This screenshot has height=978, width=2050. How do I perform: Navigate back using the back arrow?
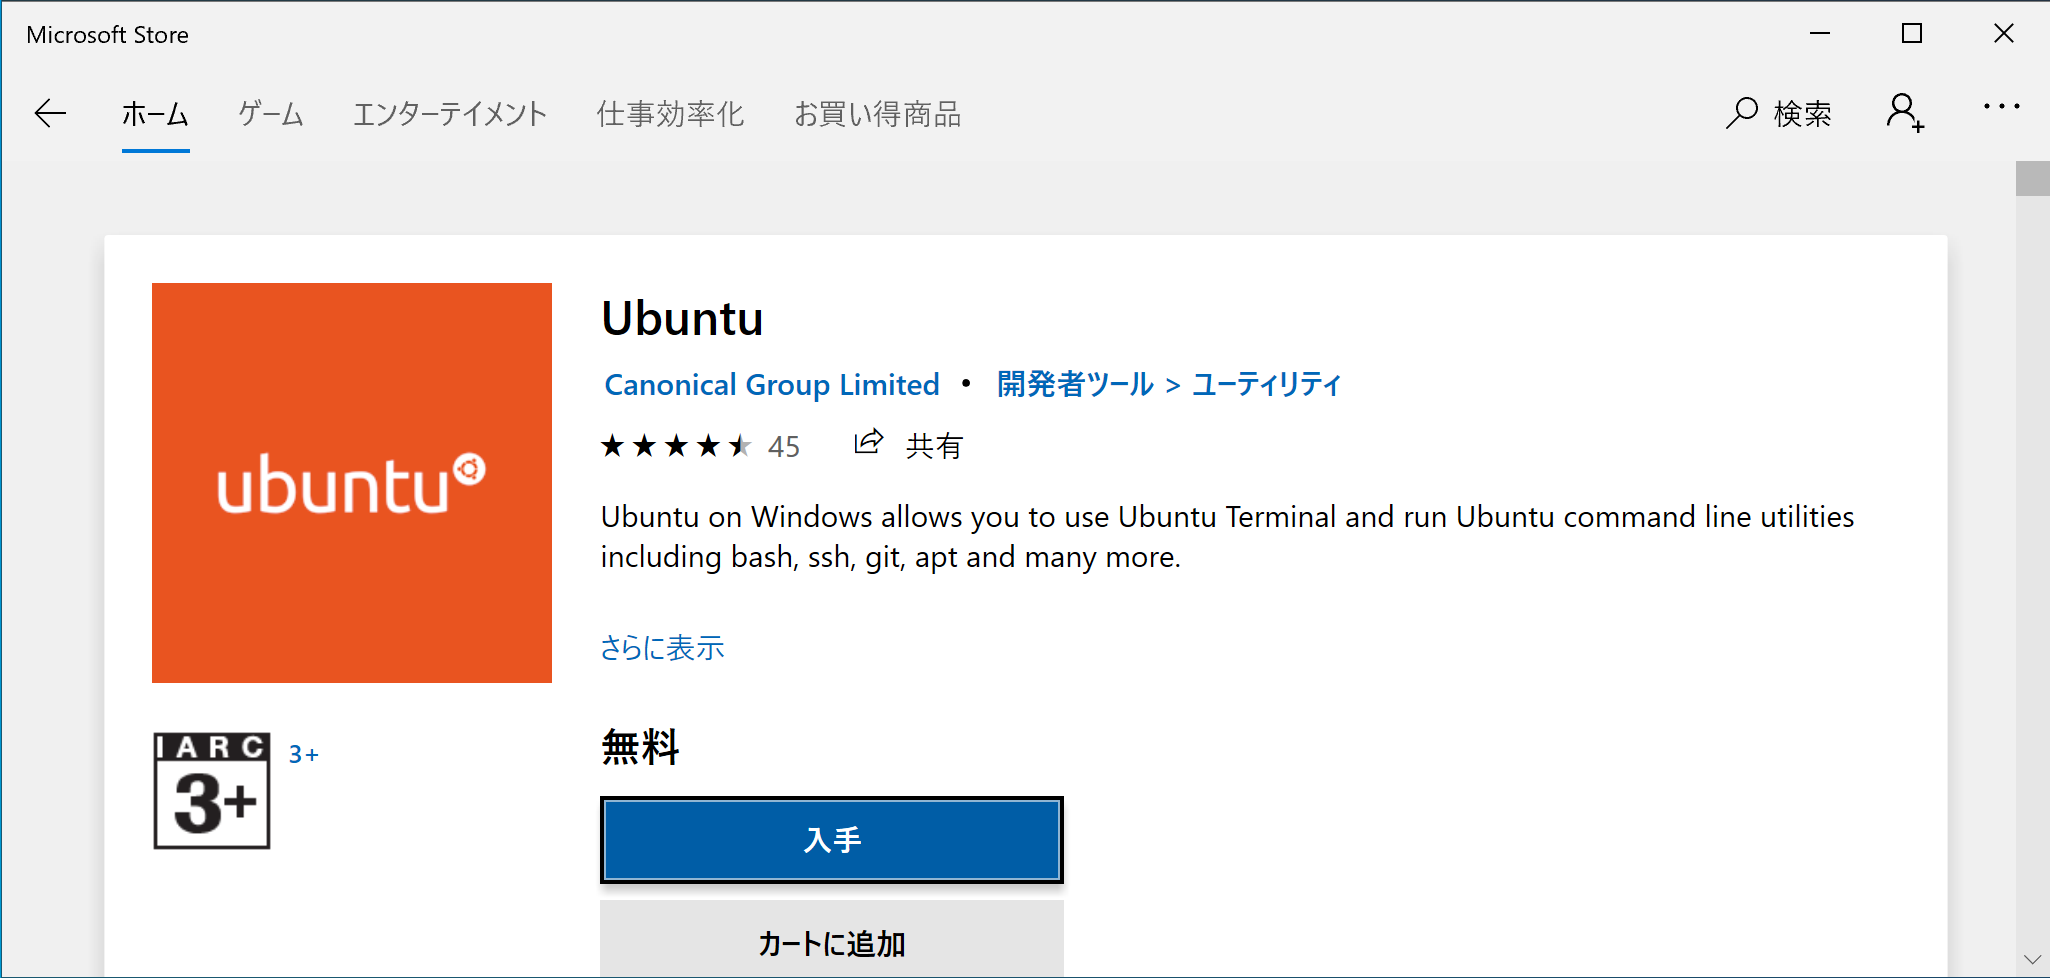pyautogui.click(x=51, y=113)
